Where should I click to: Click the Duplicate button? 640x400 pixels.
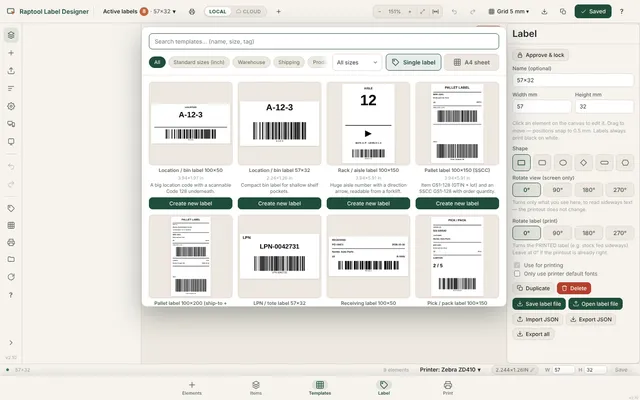pos(533,288)
